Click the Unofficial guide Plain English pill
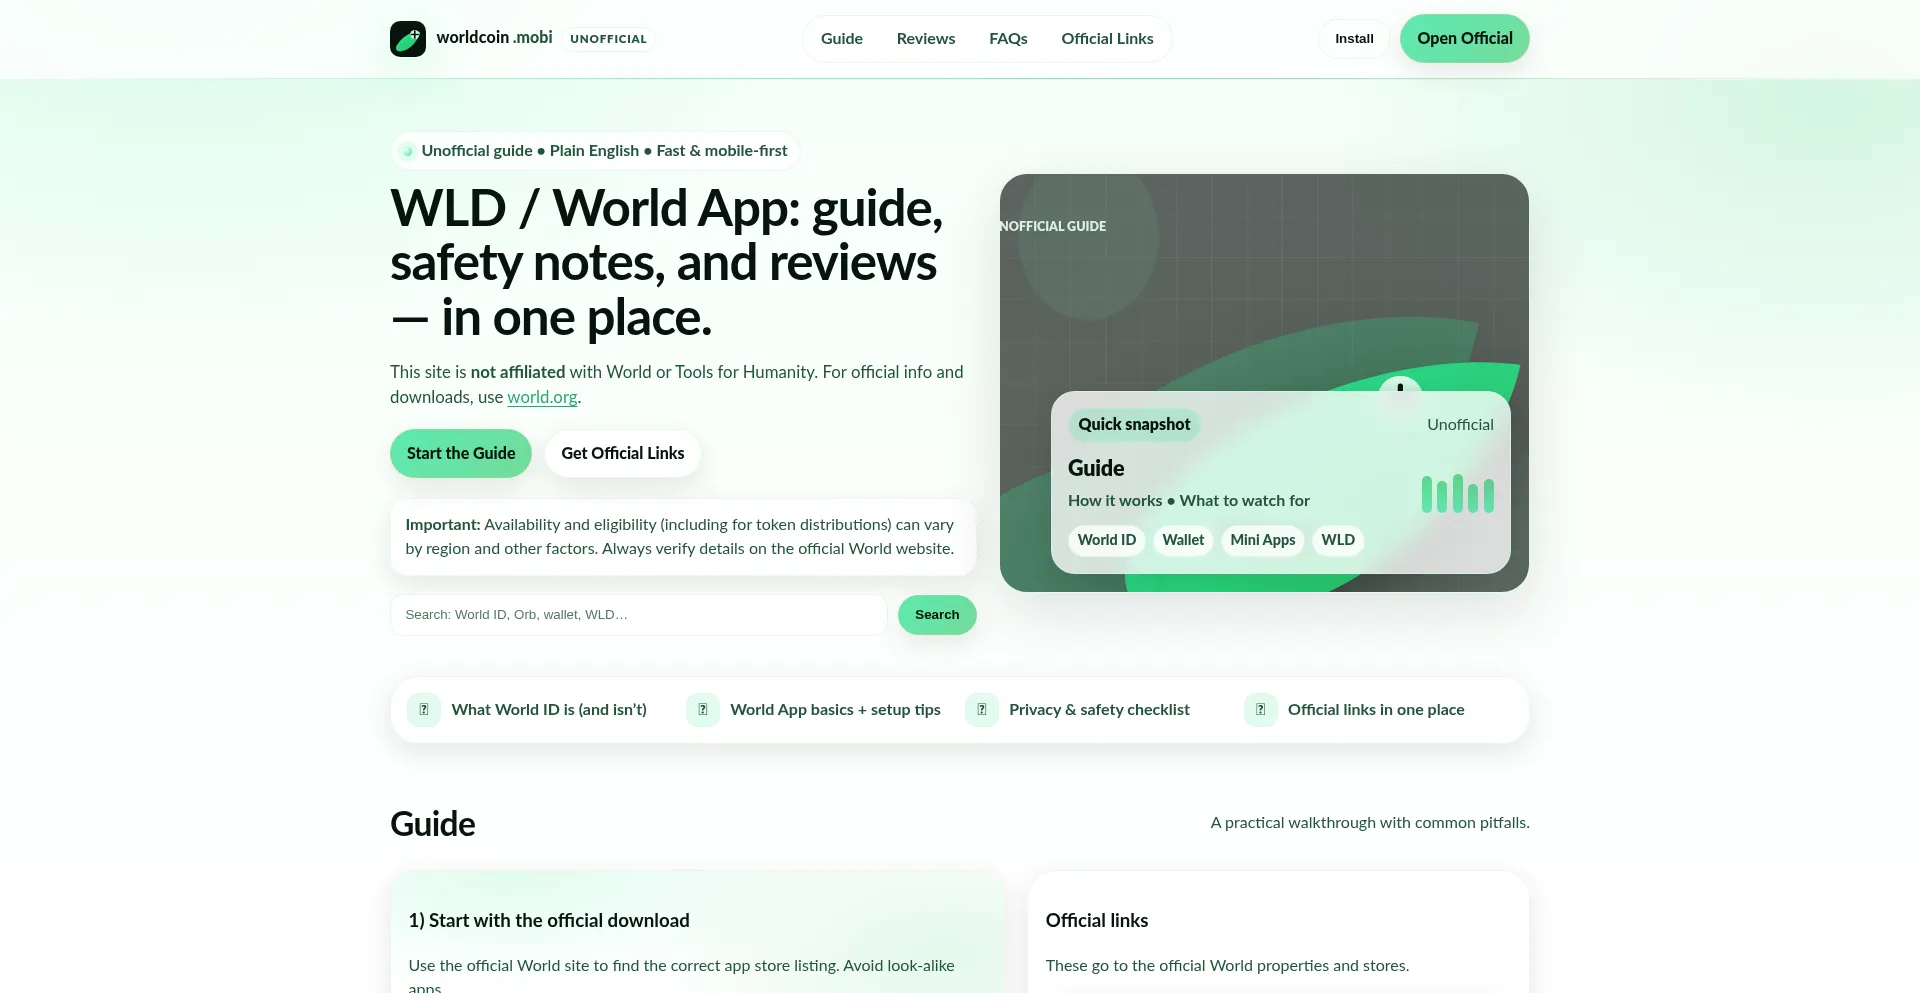This screenshot has height=993, width=1920. click(595, 151)
